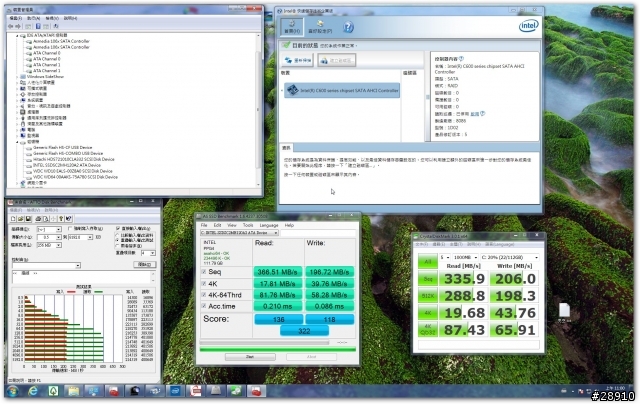Open the drive selector dropdown in AS SSD

click(239, 233)
